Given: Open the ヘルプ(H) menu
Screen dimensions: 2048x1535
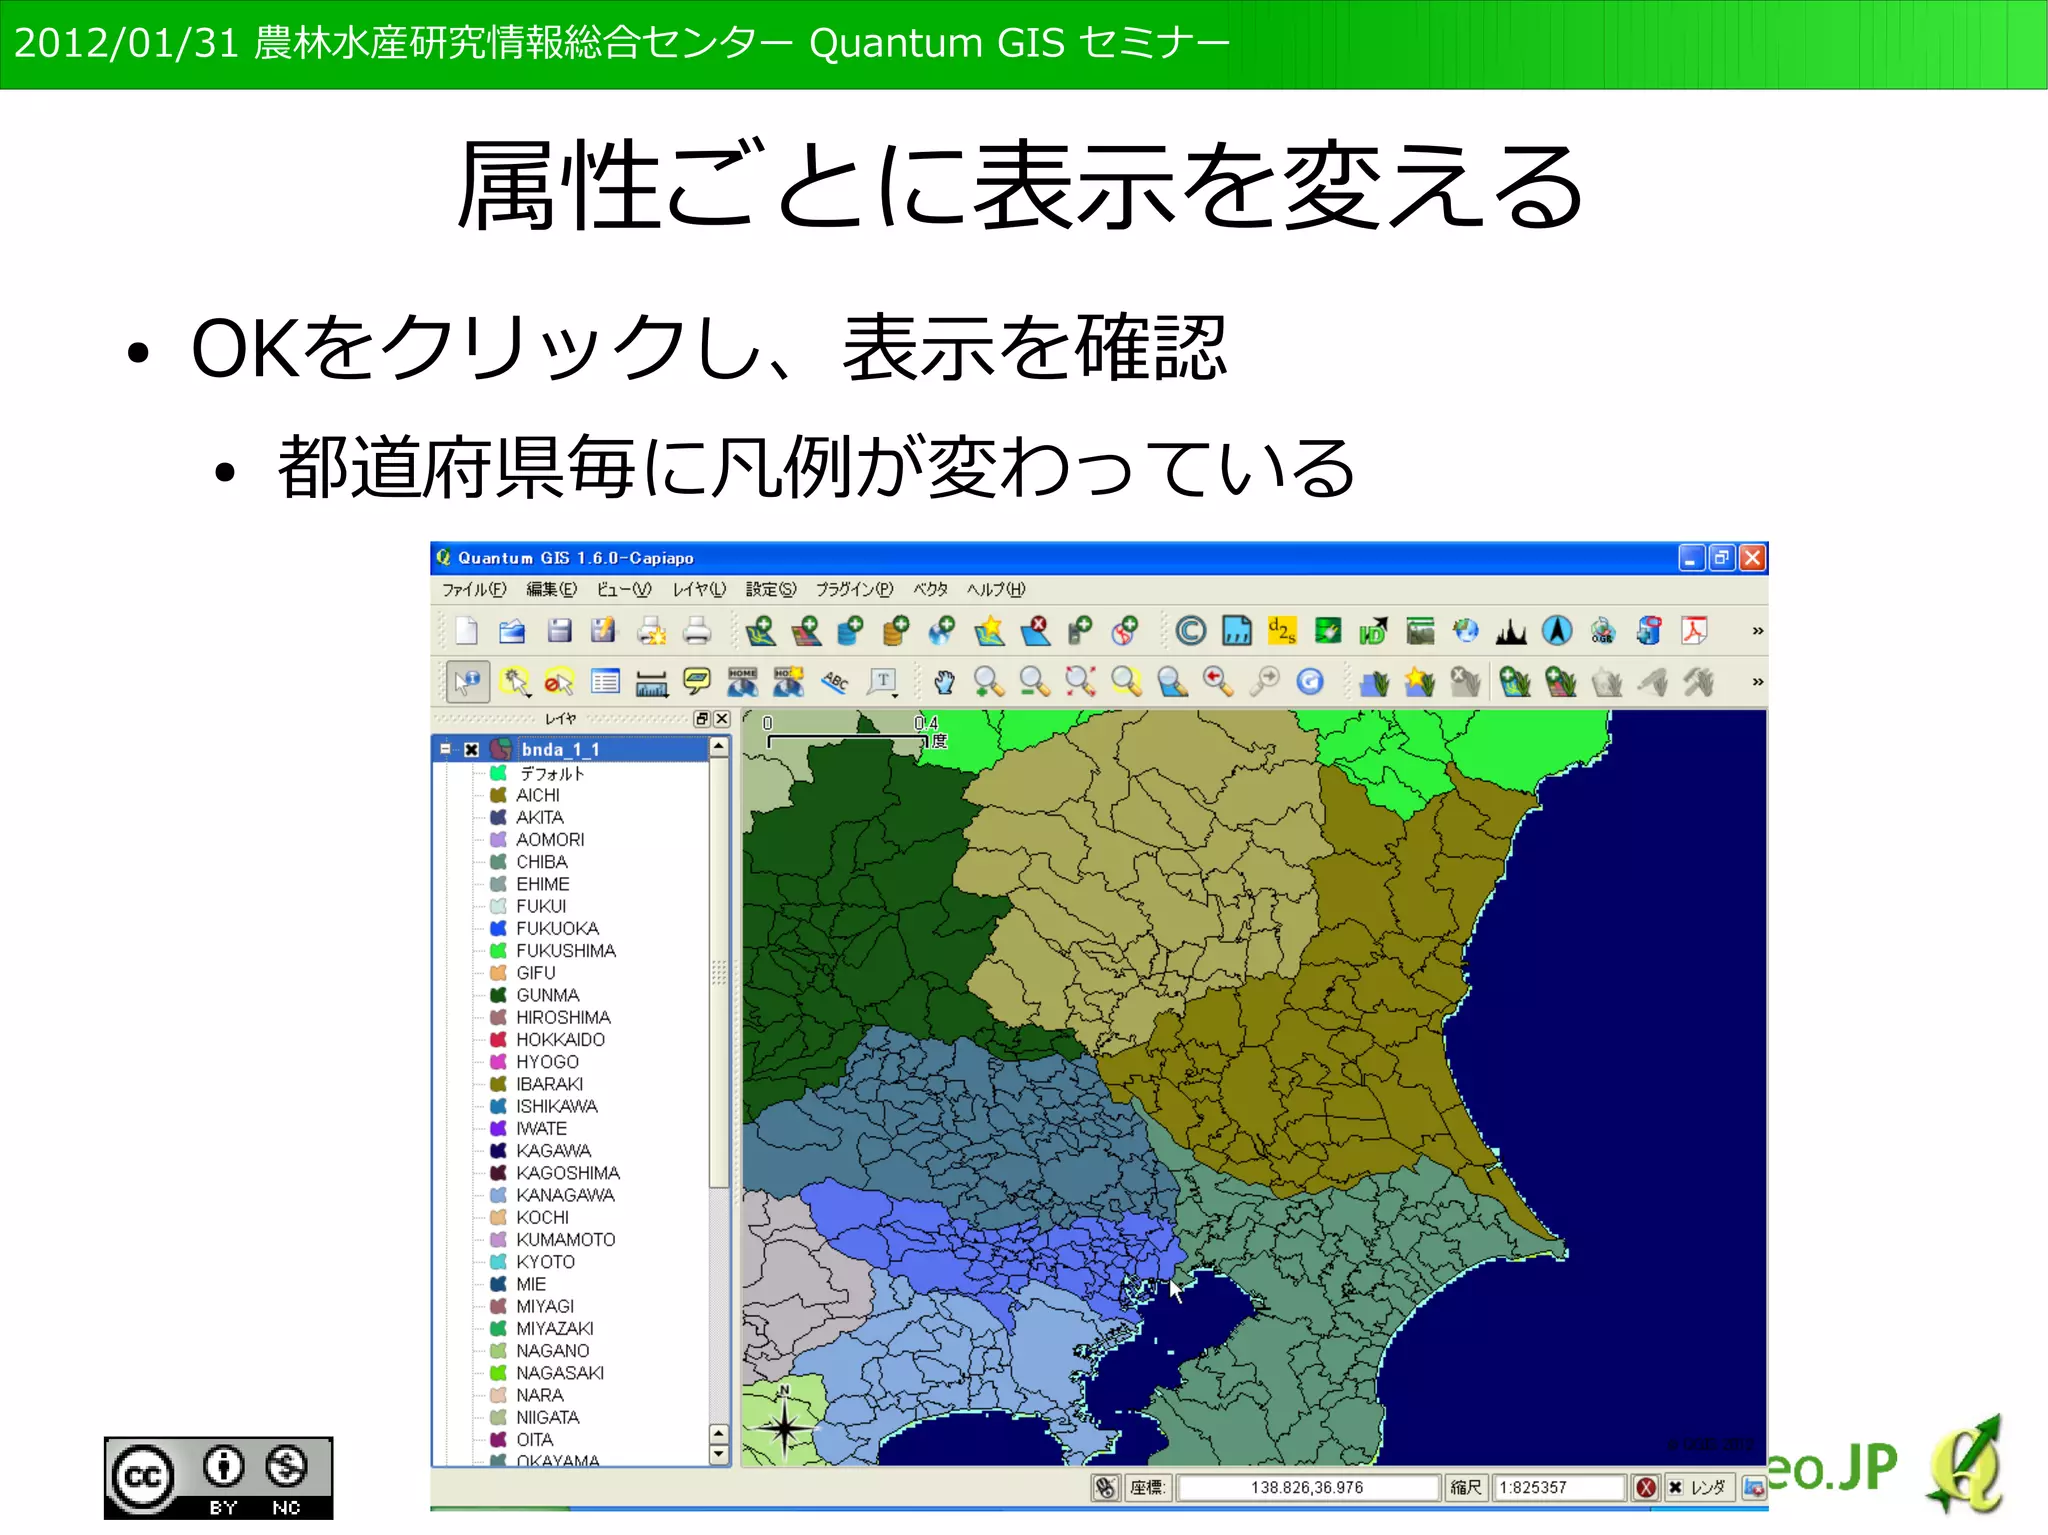Looking at the screenshot, I should tap(996, 590).
